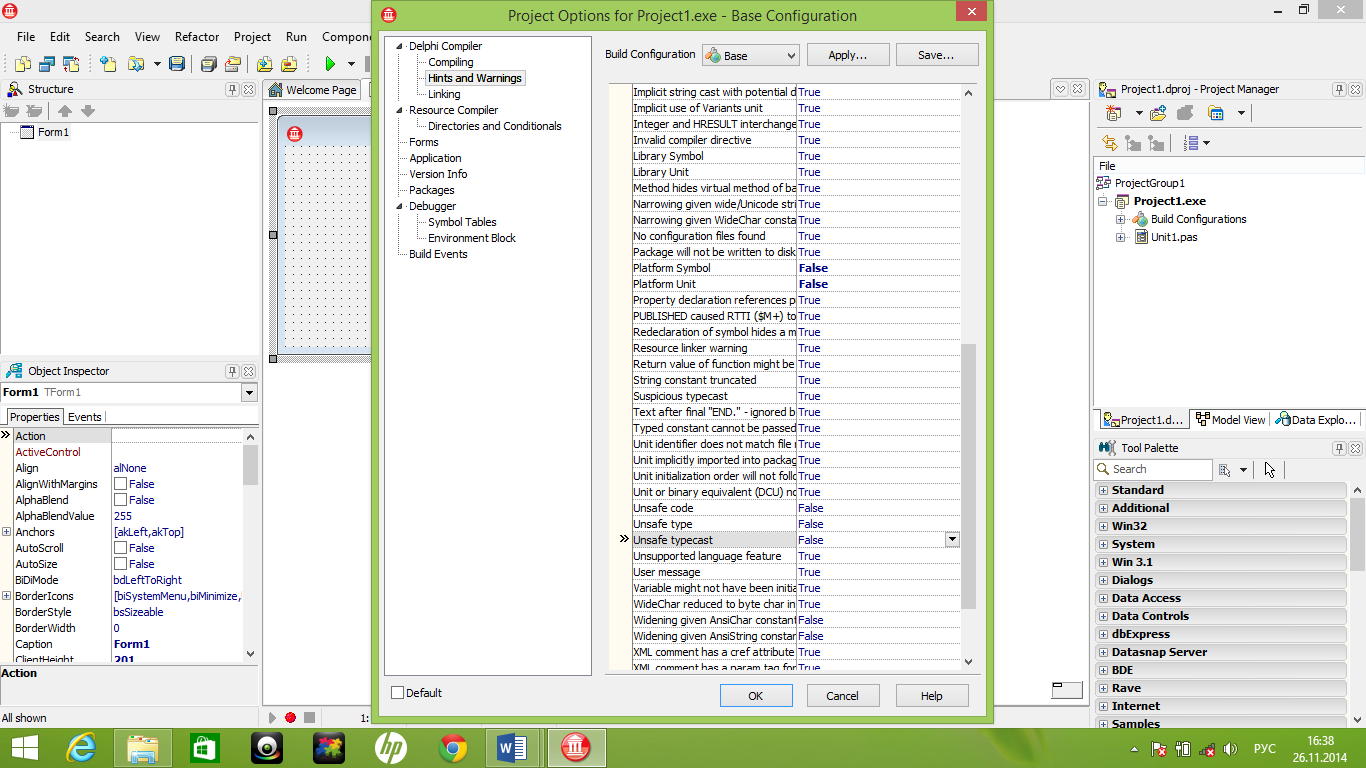This screenshot has width=1366, height=768.
Task: Toggle AutoScroll checkbox in Object Inspector
Action: tap(120, 548)
